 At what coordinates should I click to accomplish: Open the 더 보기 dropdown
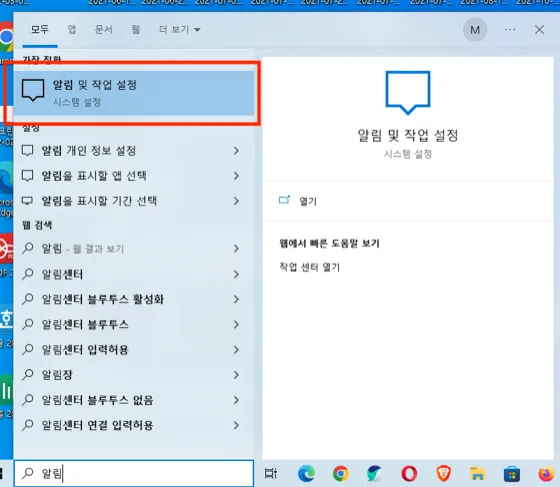tap(180, 29)
